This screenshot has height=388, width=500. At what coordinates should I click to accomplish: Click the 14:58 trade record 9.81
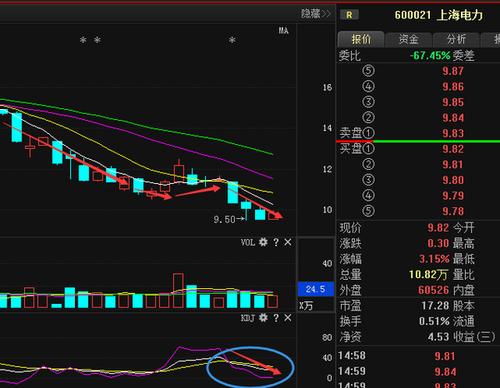pos(445,356)
